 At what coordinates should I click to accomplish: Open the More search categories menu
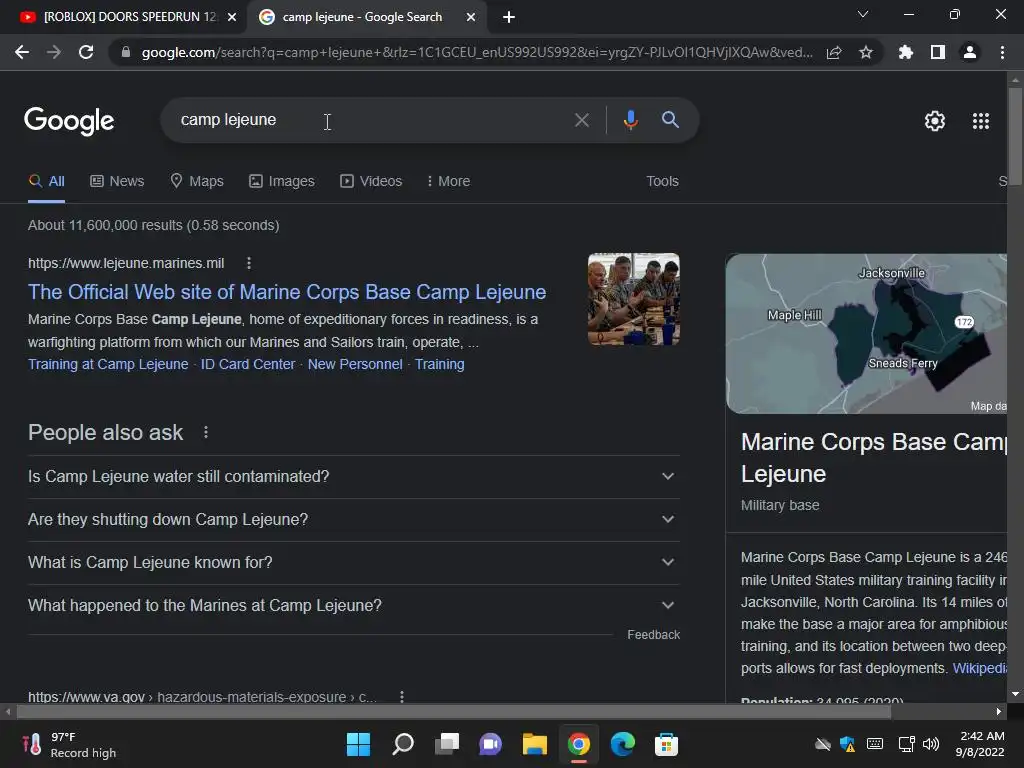(x=448, y=182)
